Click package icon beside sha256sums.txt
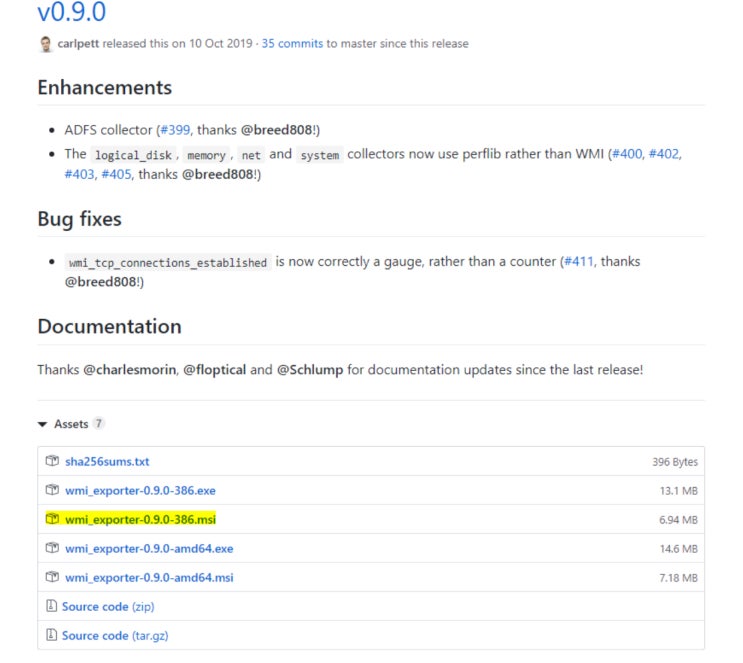Screen dimensions: 743x663 53,462
